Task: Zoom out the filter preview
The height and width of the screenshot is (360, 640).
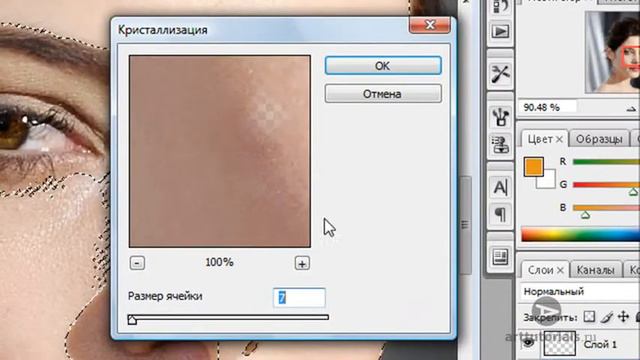Action: pos(137,263)
